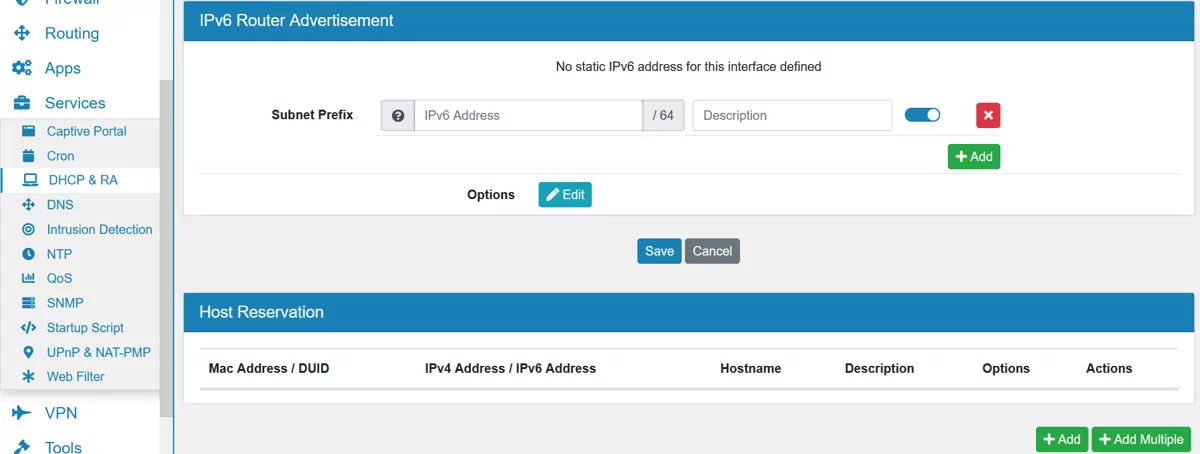Viewport: 1200px width, 454px height.
Task: Click the Actions column header
Action: tap(1109, 368)
